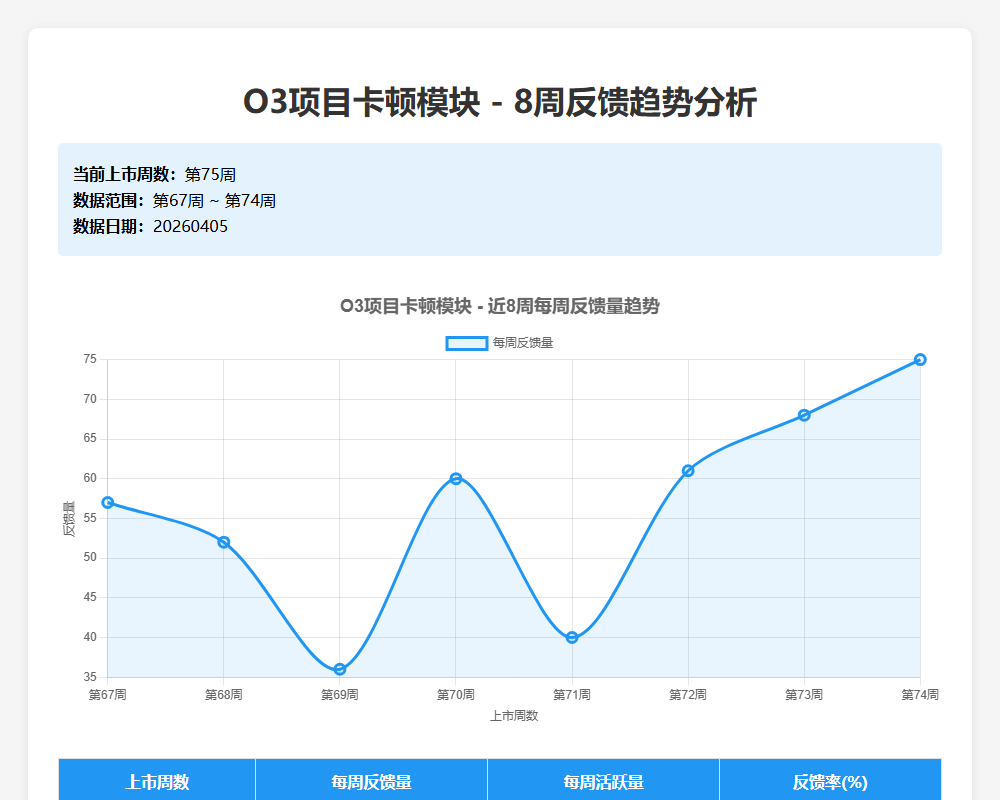Click the 第71周 data point at 40
The width and height of the screenshot is (1000, 800).
(572, 637)
